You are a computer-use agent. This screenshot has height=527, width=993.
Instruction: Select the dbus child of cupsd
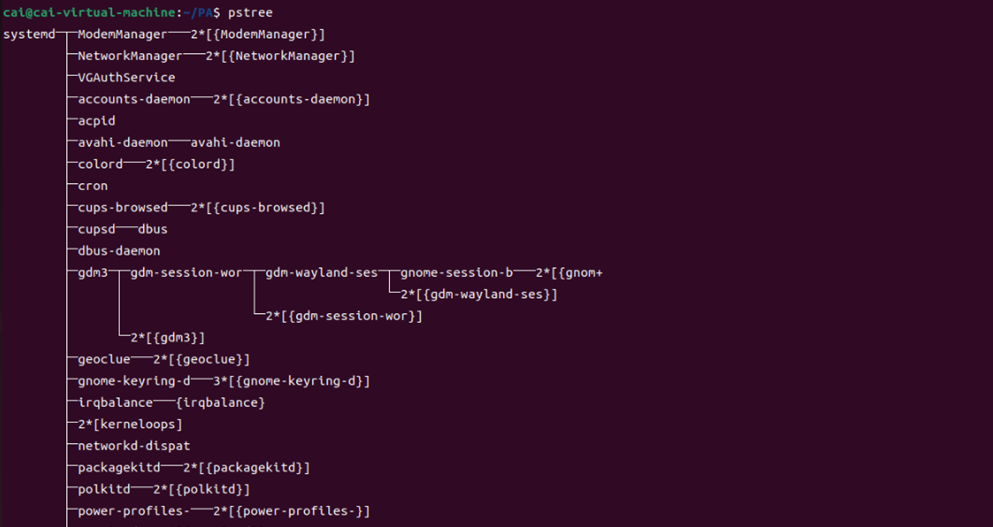153,229
